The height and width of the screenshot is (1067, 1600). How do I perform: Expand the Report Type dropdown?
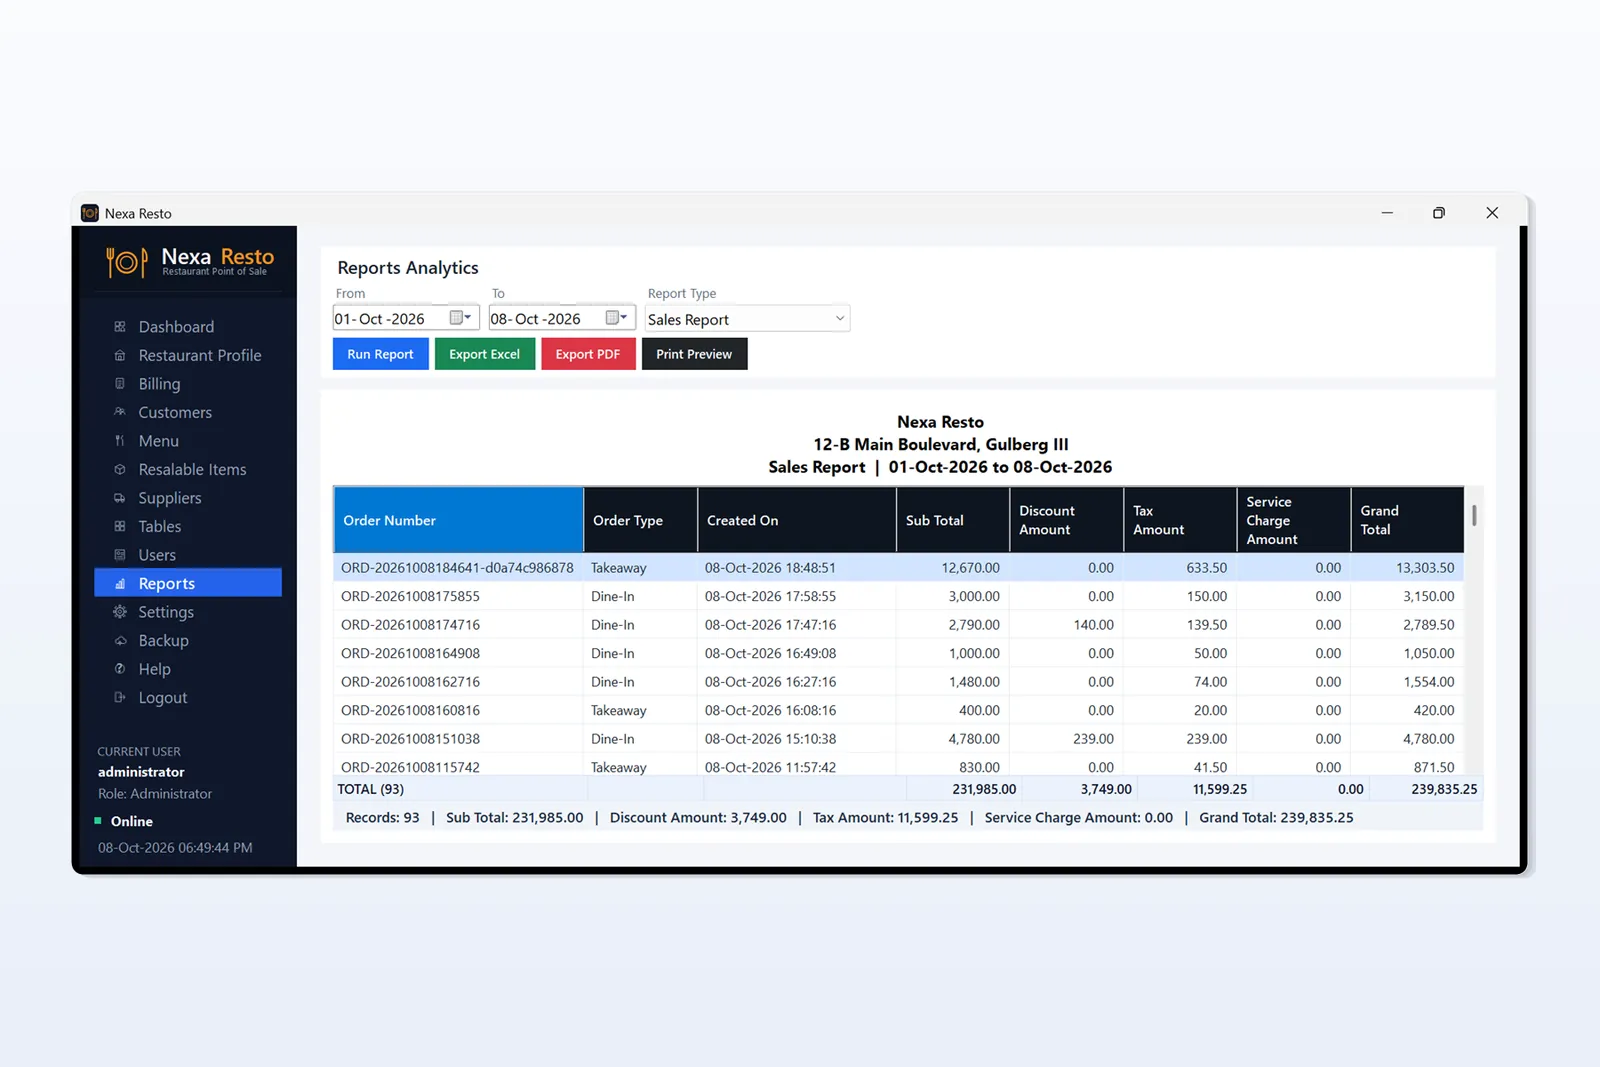click(x=840, y=319)
